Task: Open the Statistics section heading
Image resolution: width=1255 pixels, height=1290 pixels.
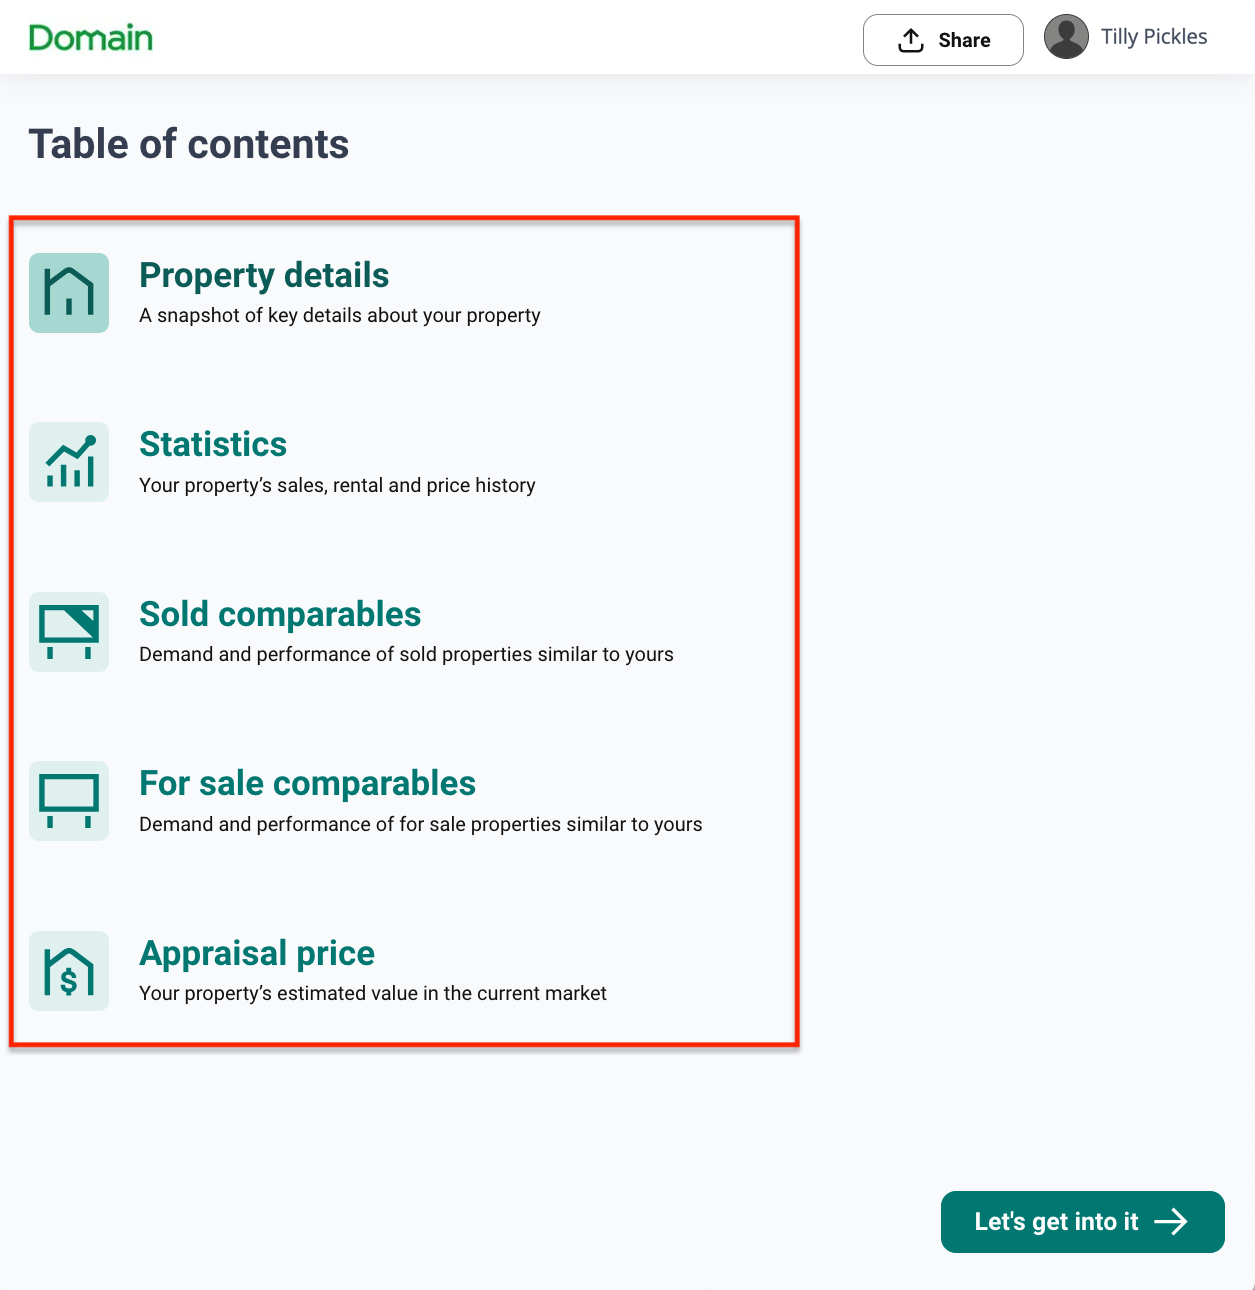Action: tap(213, 444)
